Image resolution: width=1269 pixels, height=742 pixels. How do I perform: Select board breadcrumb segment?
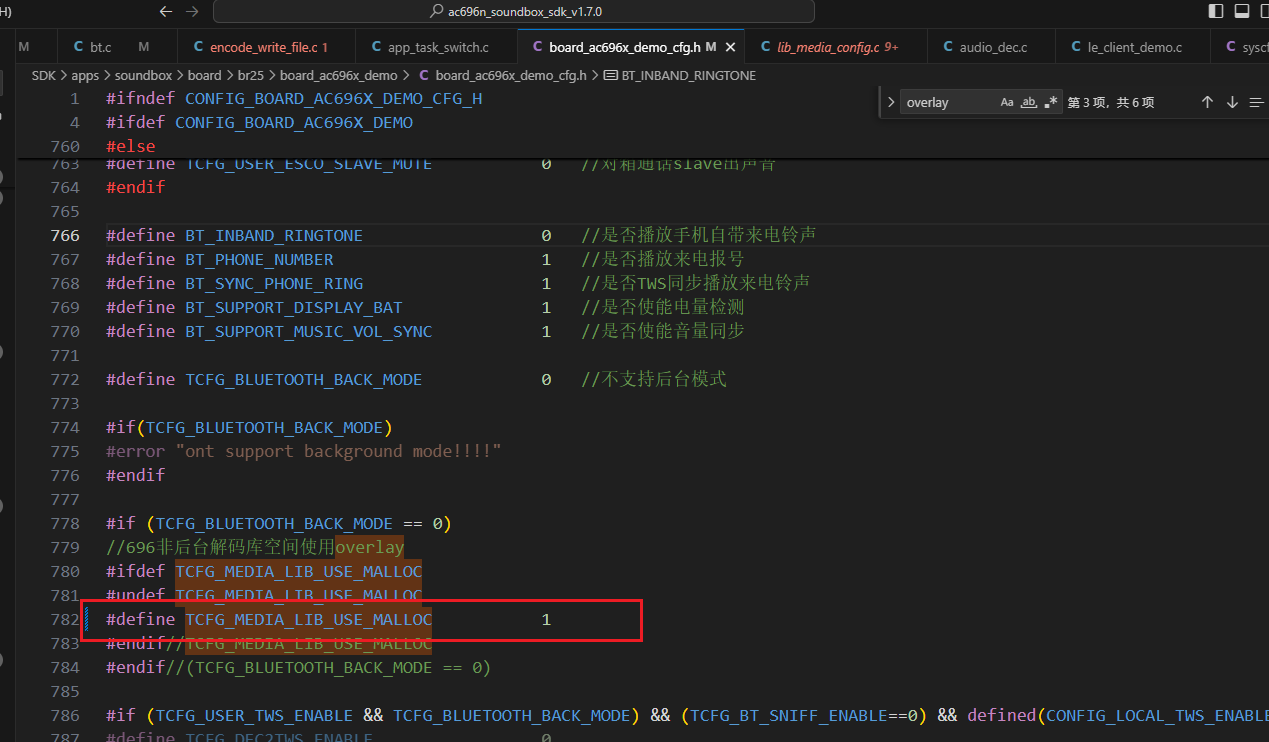click(204, 75)
